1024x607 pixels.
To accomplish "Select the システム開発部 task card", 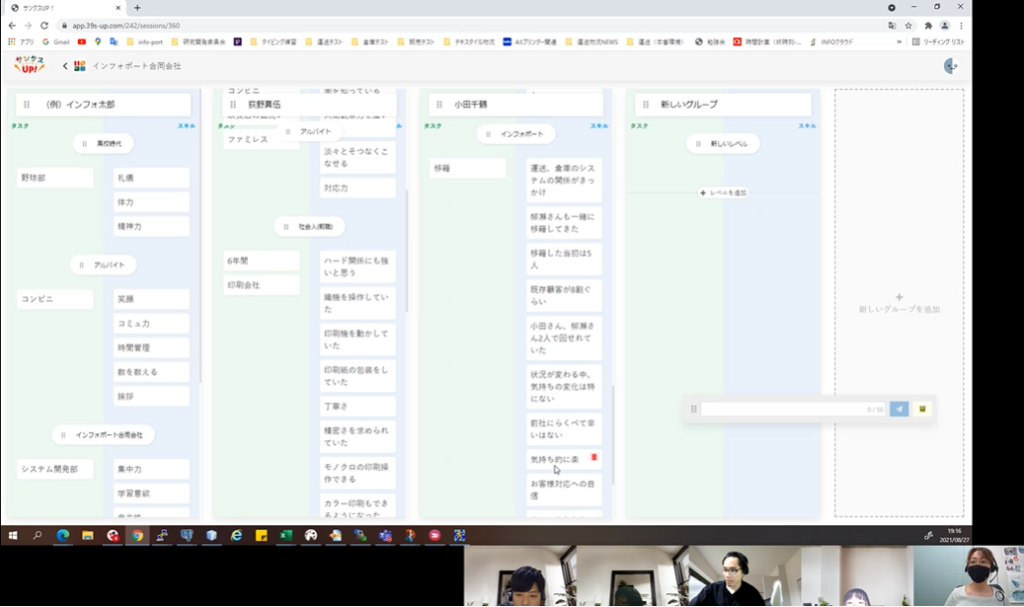I will pyautogui.click(x=55, y=469).
